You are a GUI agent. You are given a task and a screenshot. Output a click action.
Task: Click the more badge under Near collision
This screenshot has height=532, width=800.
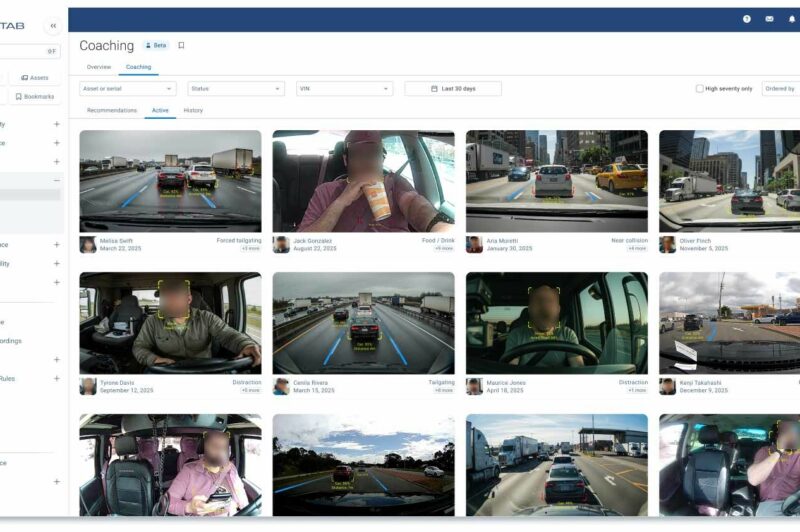coord(637,248)
